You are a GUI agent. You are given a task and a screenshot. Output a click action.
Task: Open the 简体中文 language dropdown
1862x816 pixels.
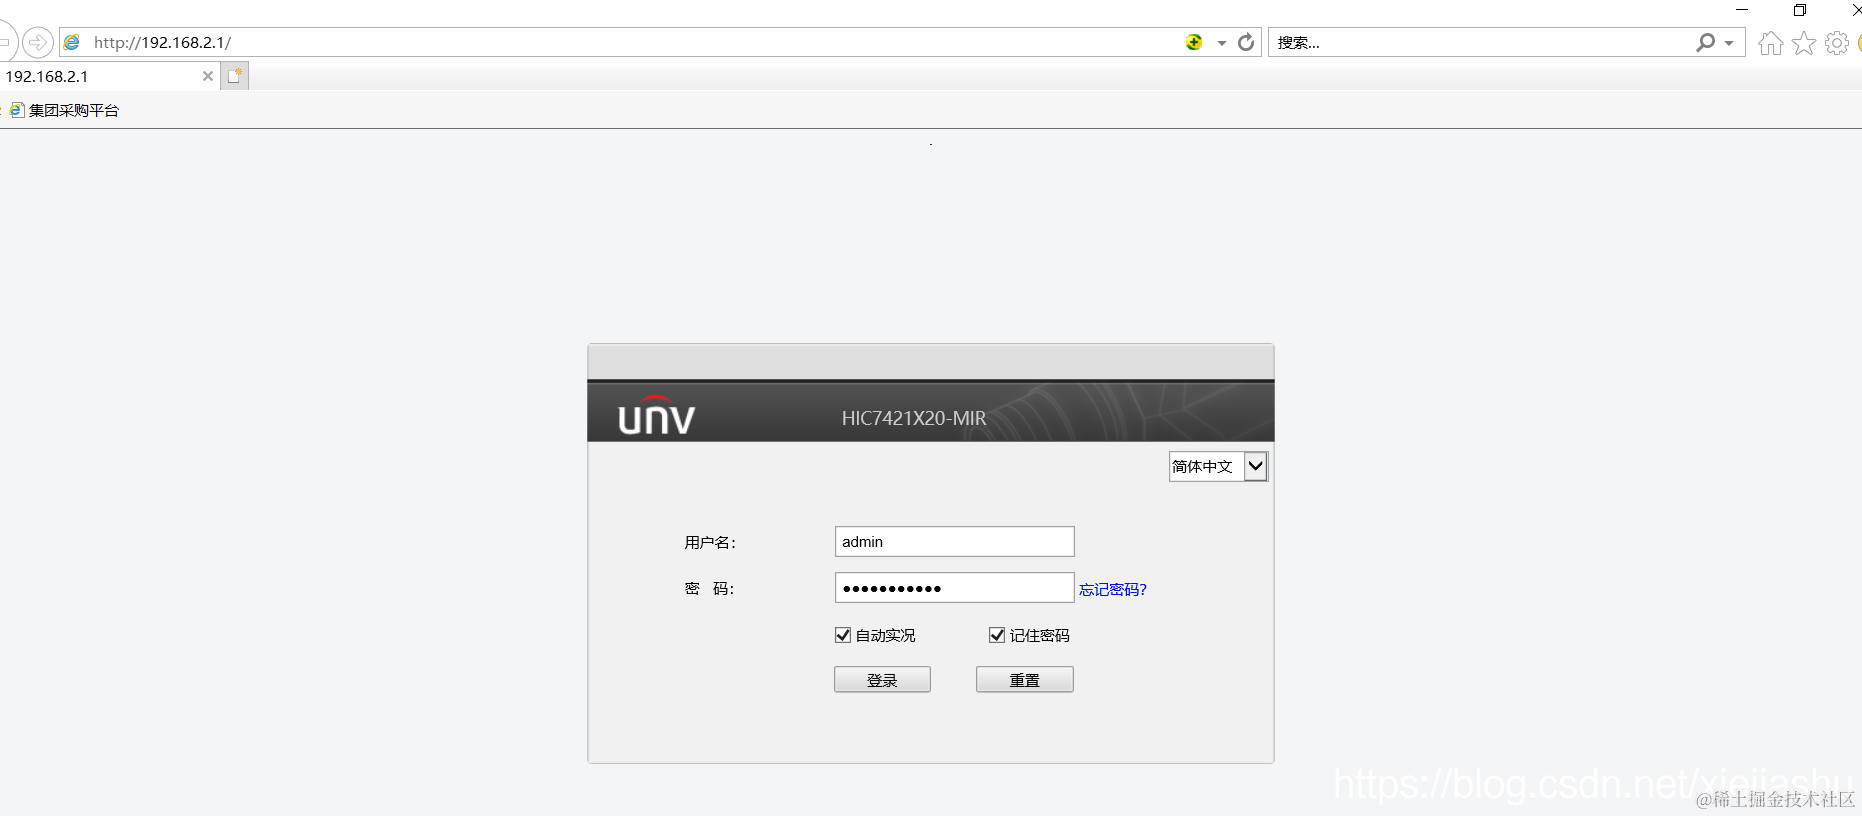(x=1218, y=466)
